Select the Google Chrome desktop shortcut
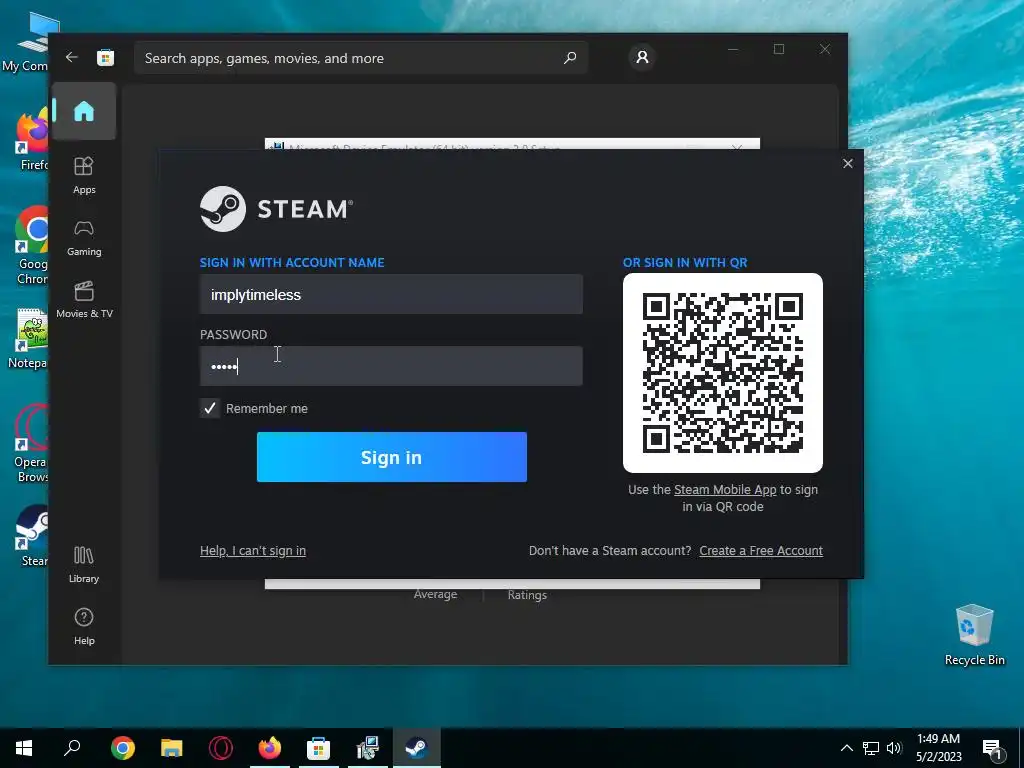Screen dimensions: 1024x768 click(x=31, y=246)
